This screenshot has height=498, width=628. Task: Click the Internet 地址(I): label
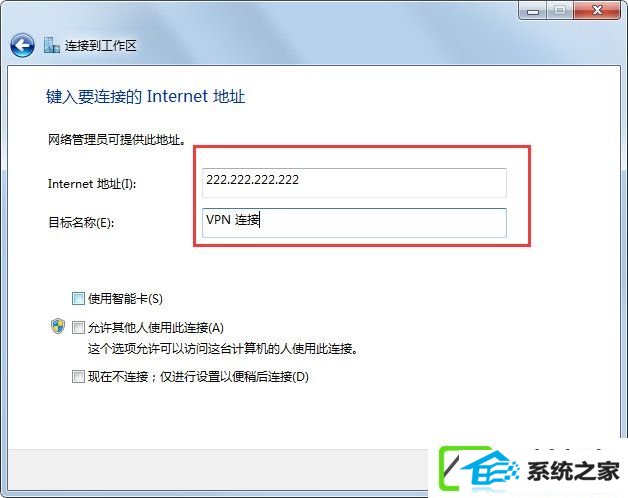(x=92, y=184)
